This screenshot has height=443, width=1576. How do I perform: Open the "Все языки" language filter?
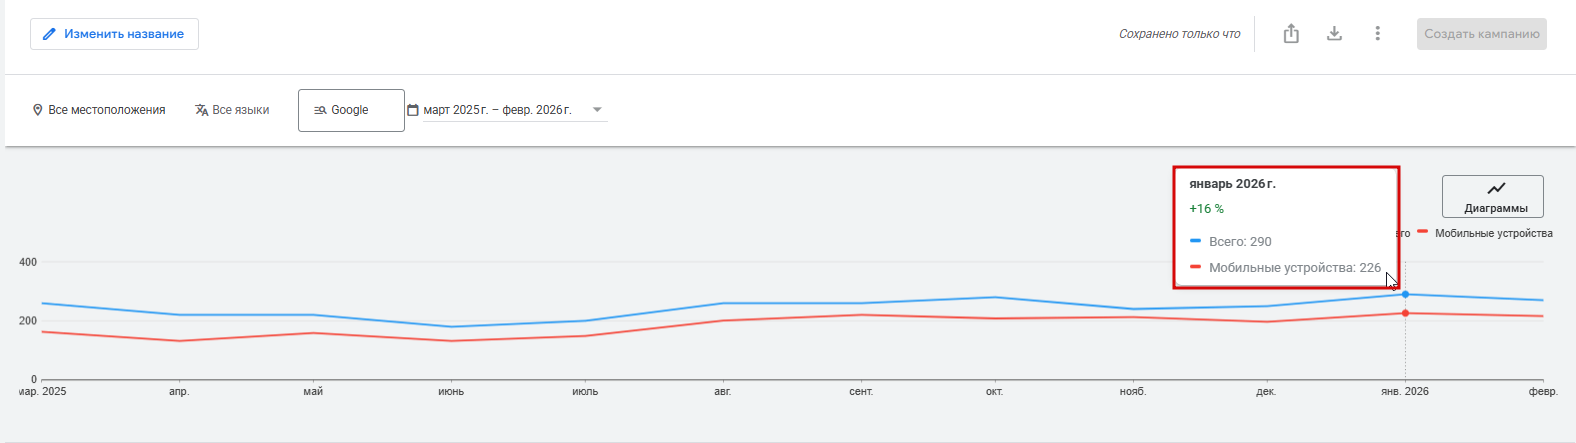(x=240, y=110)
